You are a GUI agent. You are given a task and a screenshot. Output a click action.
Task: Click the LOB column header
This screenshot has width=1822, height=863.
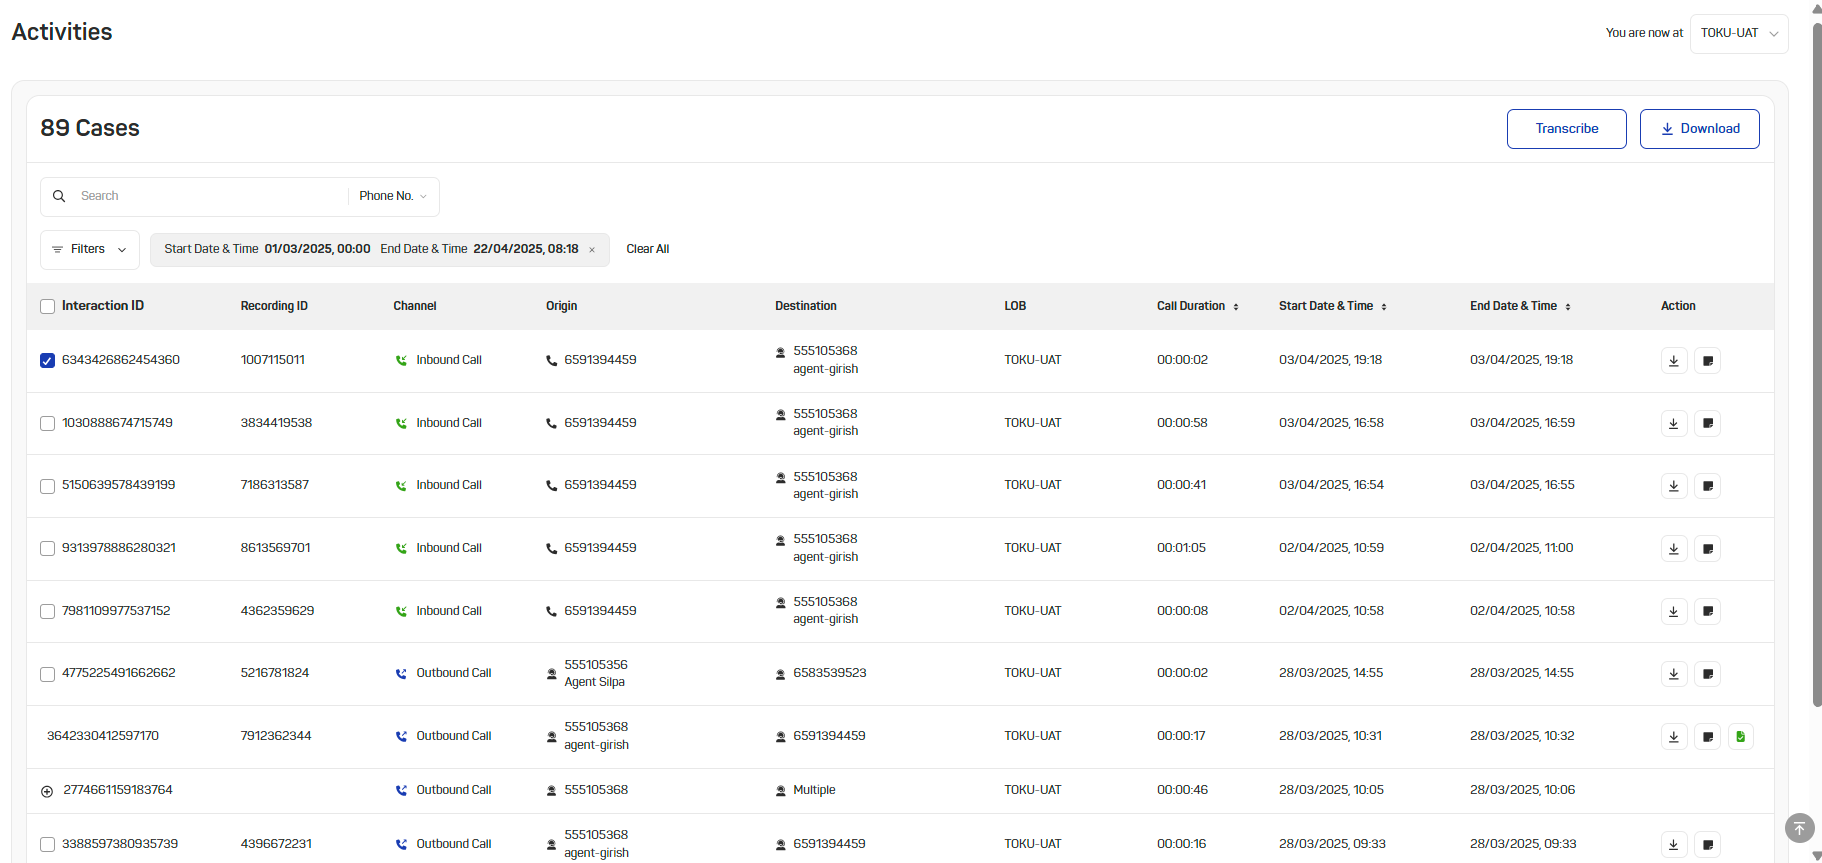point(1015,306)
